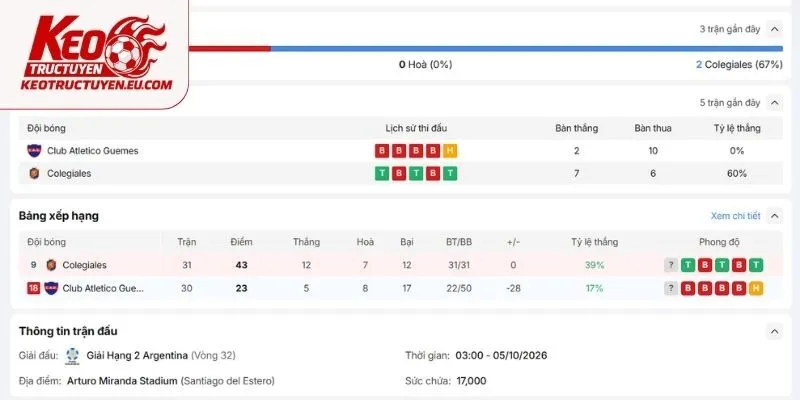
Task: Collapse the Thông tin trận đấu section chevron
Action: coord(774,331)
